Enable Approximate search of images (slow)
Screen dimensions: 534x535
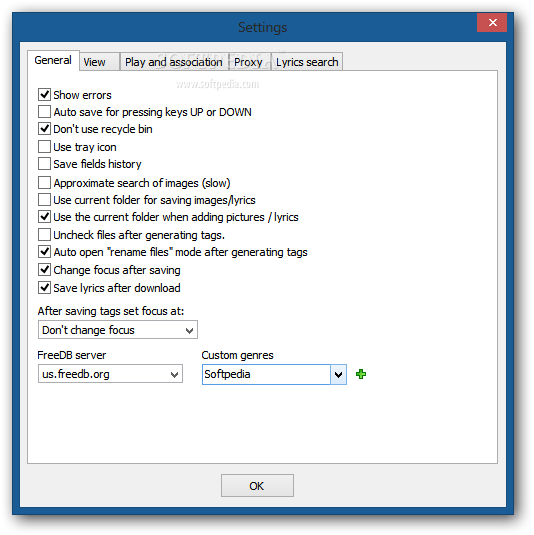[44, 183]
